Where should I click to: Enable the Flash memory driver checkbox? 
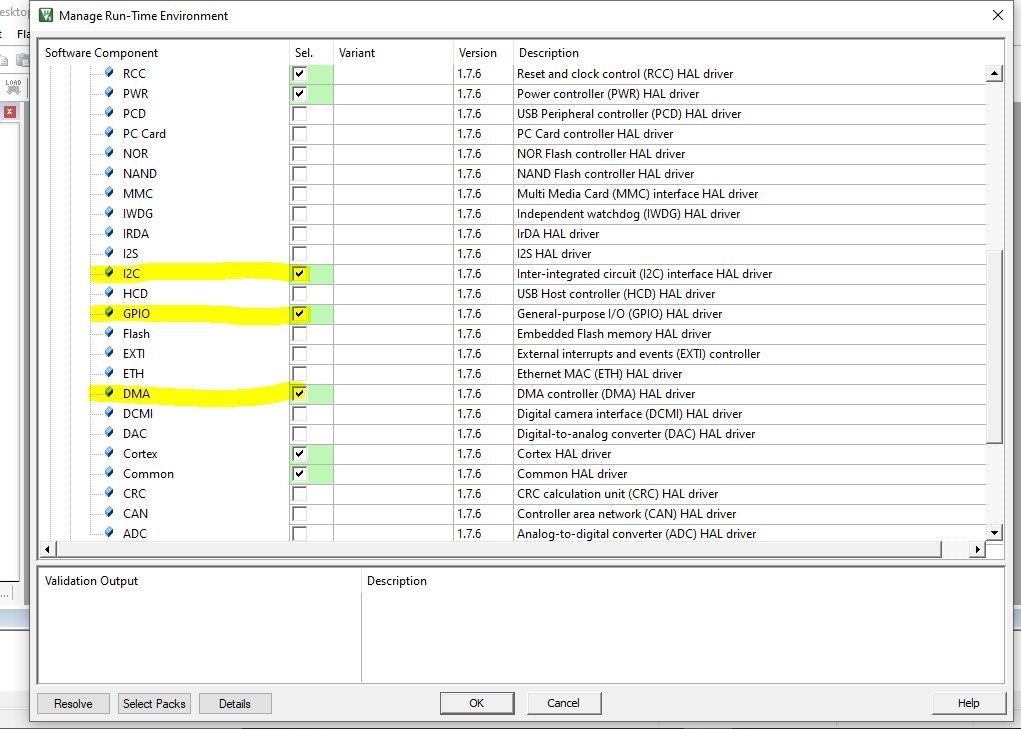[x=300, y=334]
